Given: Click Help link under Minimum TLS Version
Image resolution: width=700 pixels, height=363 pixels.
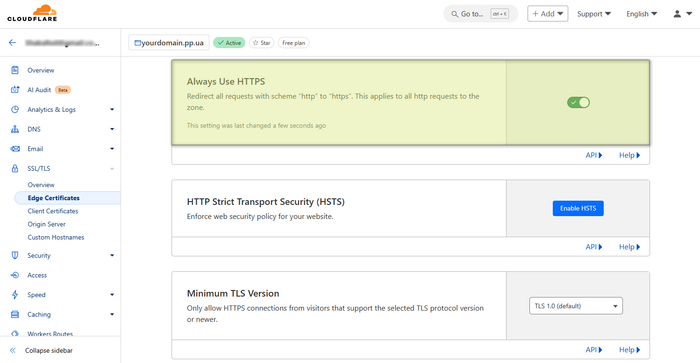Looking at the screenshot, I should (629, 350).
